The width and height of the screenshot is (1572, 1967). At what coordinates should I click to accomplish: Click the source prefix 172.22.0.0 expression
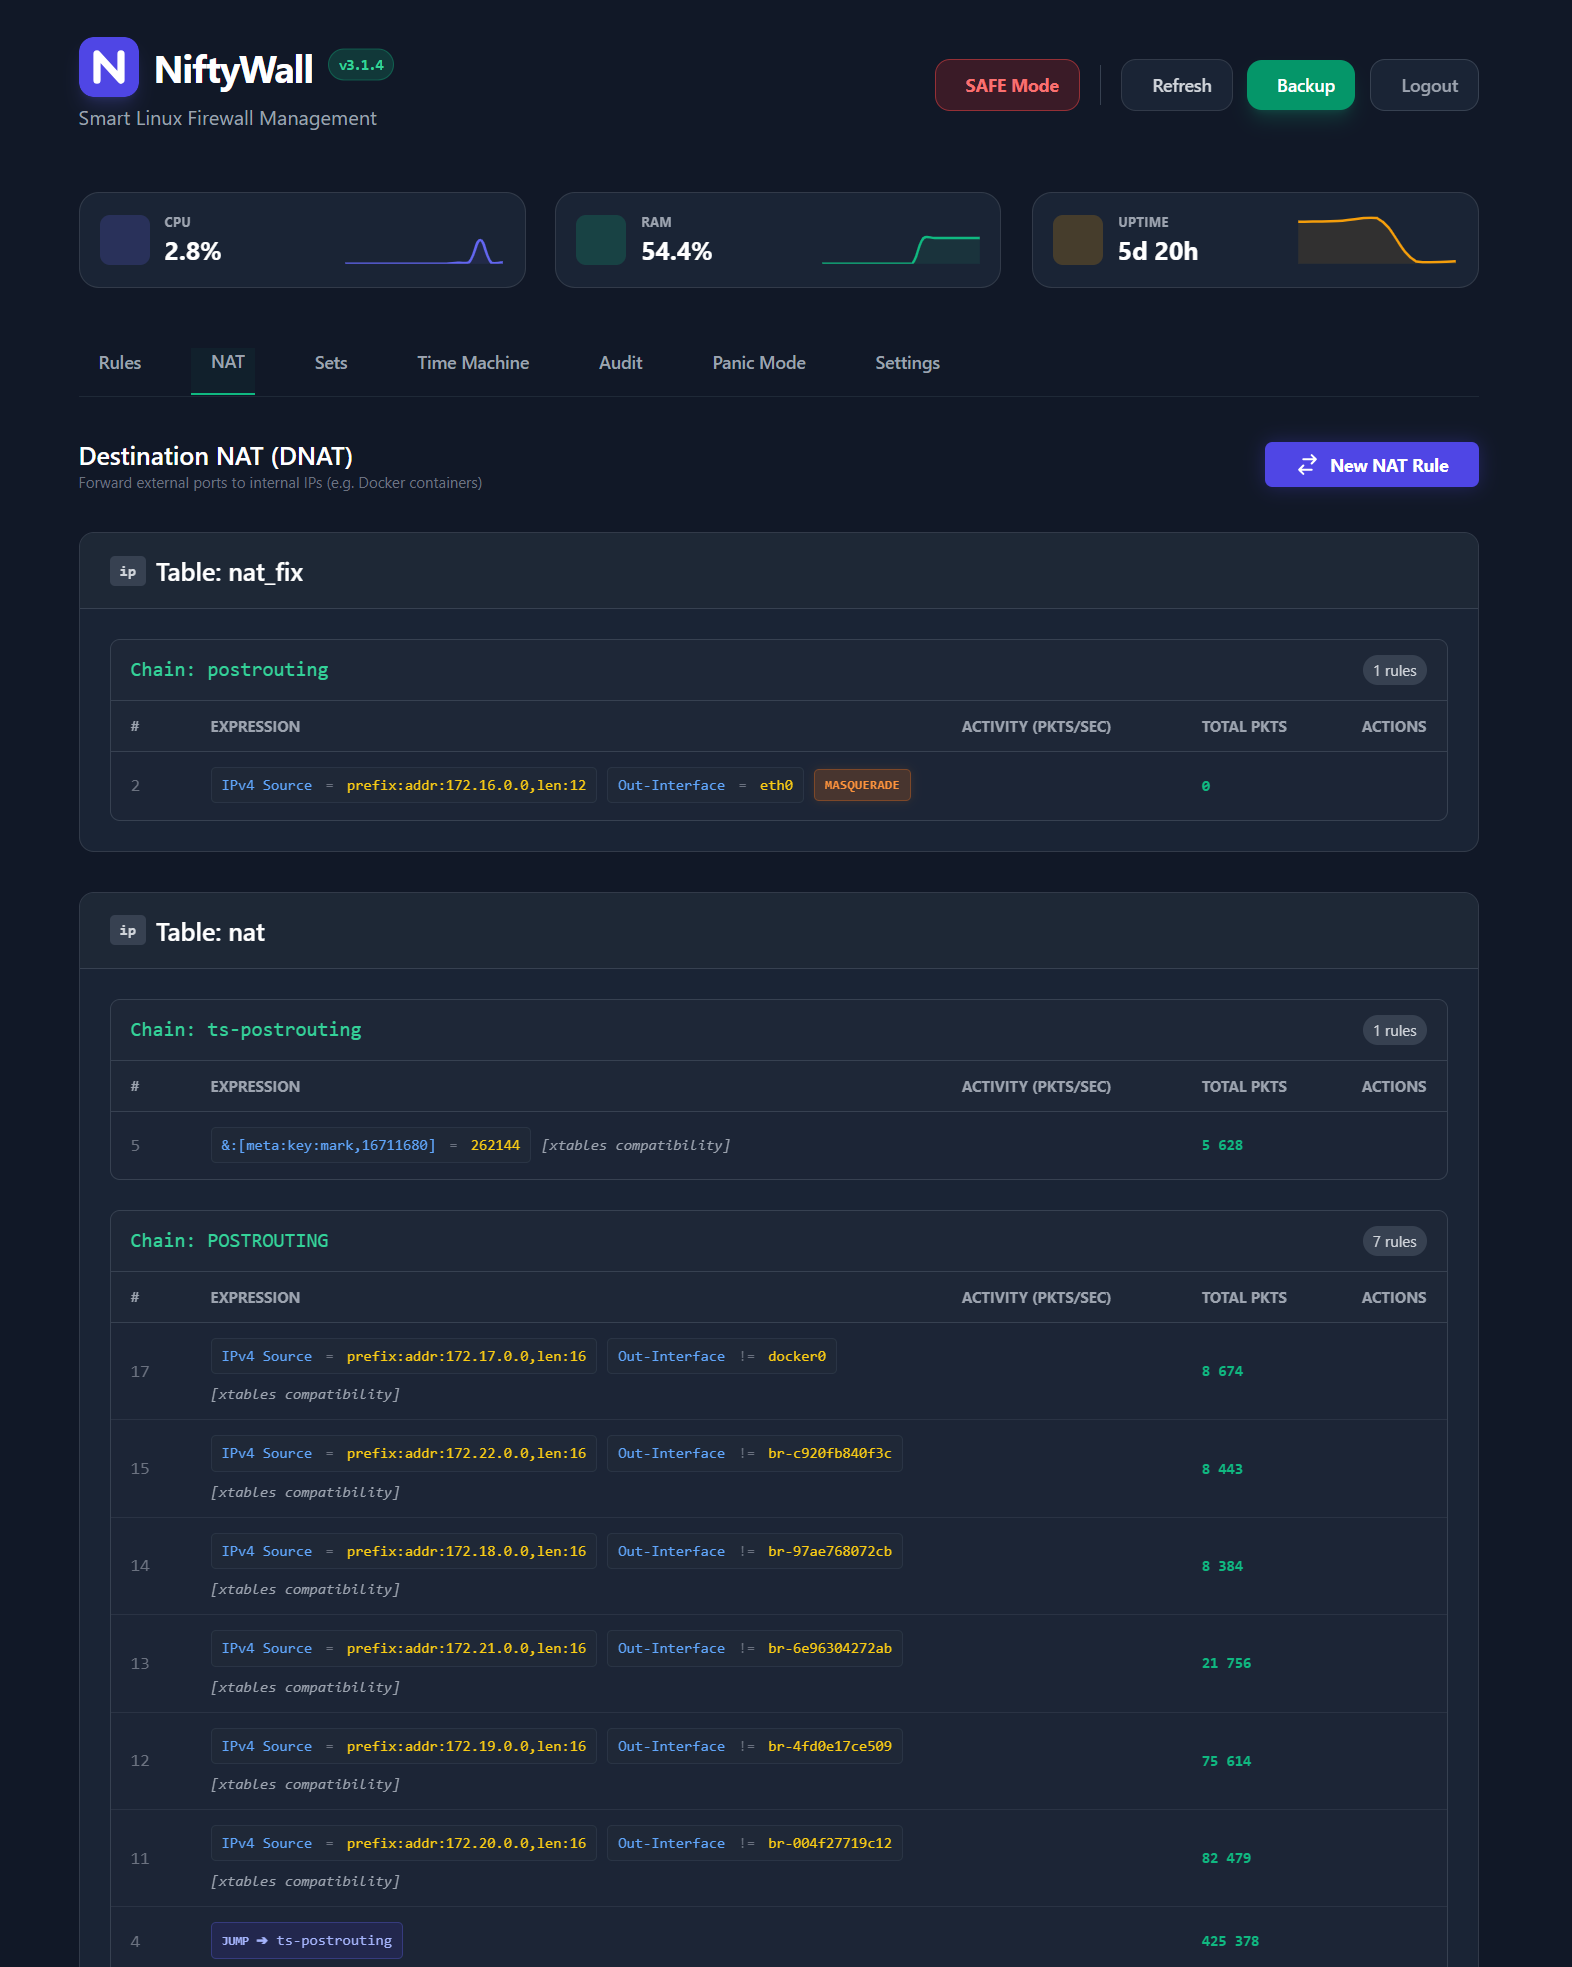404,1453
